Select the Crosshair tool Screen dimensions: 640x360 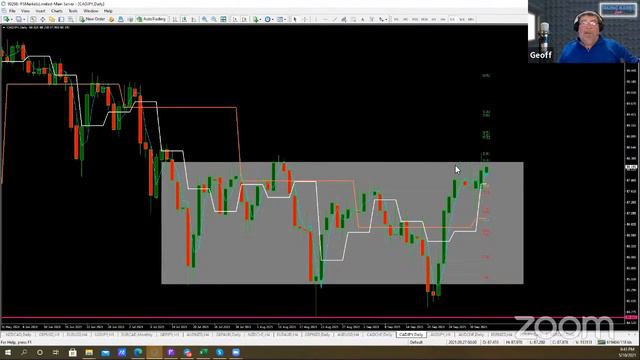[x=305, y=19]
